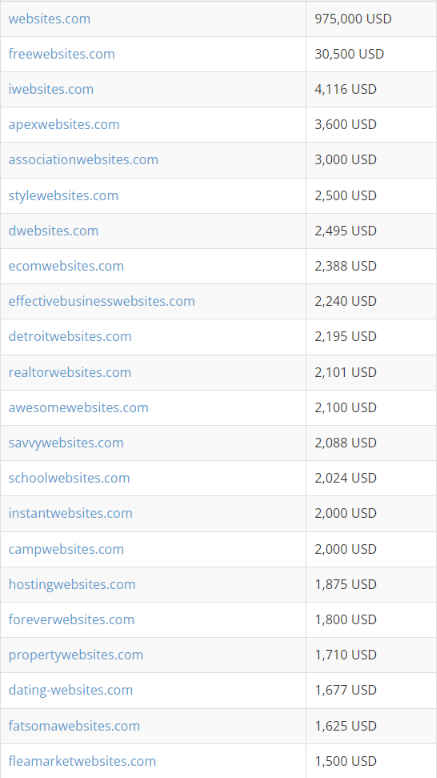Click stylewebsites.com link
This screenshot has width=437, height=778.
click(x=63, y=195)
